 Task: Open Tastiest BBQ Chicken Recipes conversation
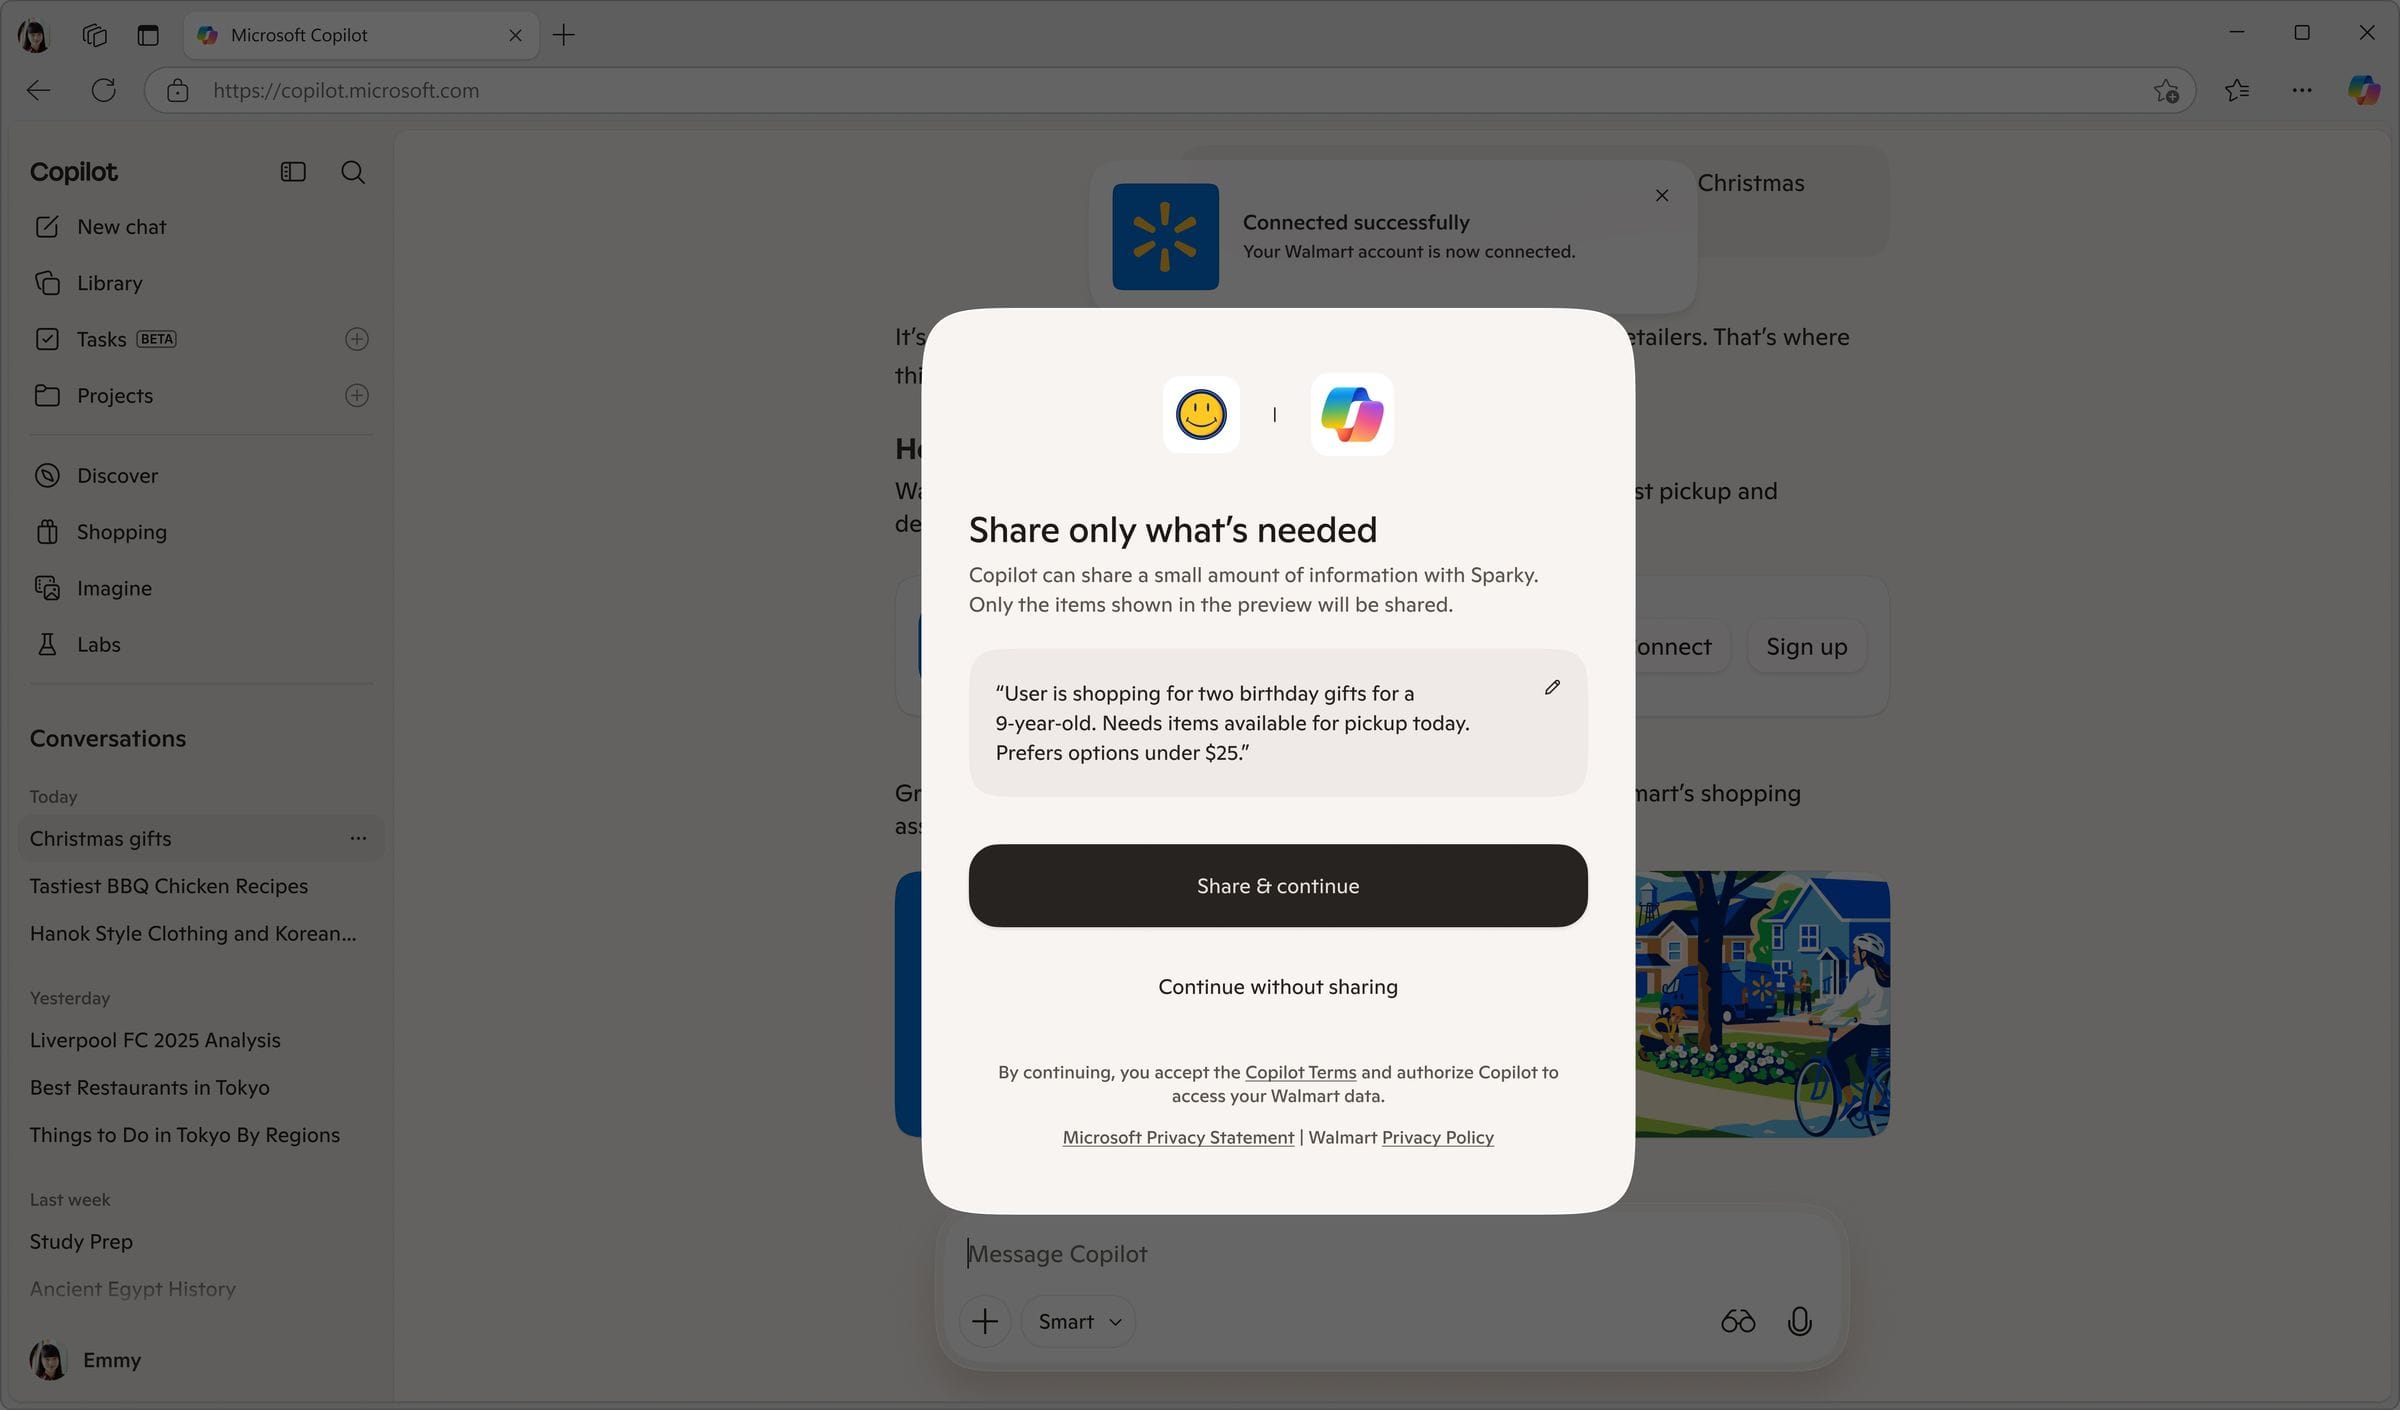tap(169, 886)
